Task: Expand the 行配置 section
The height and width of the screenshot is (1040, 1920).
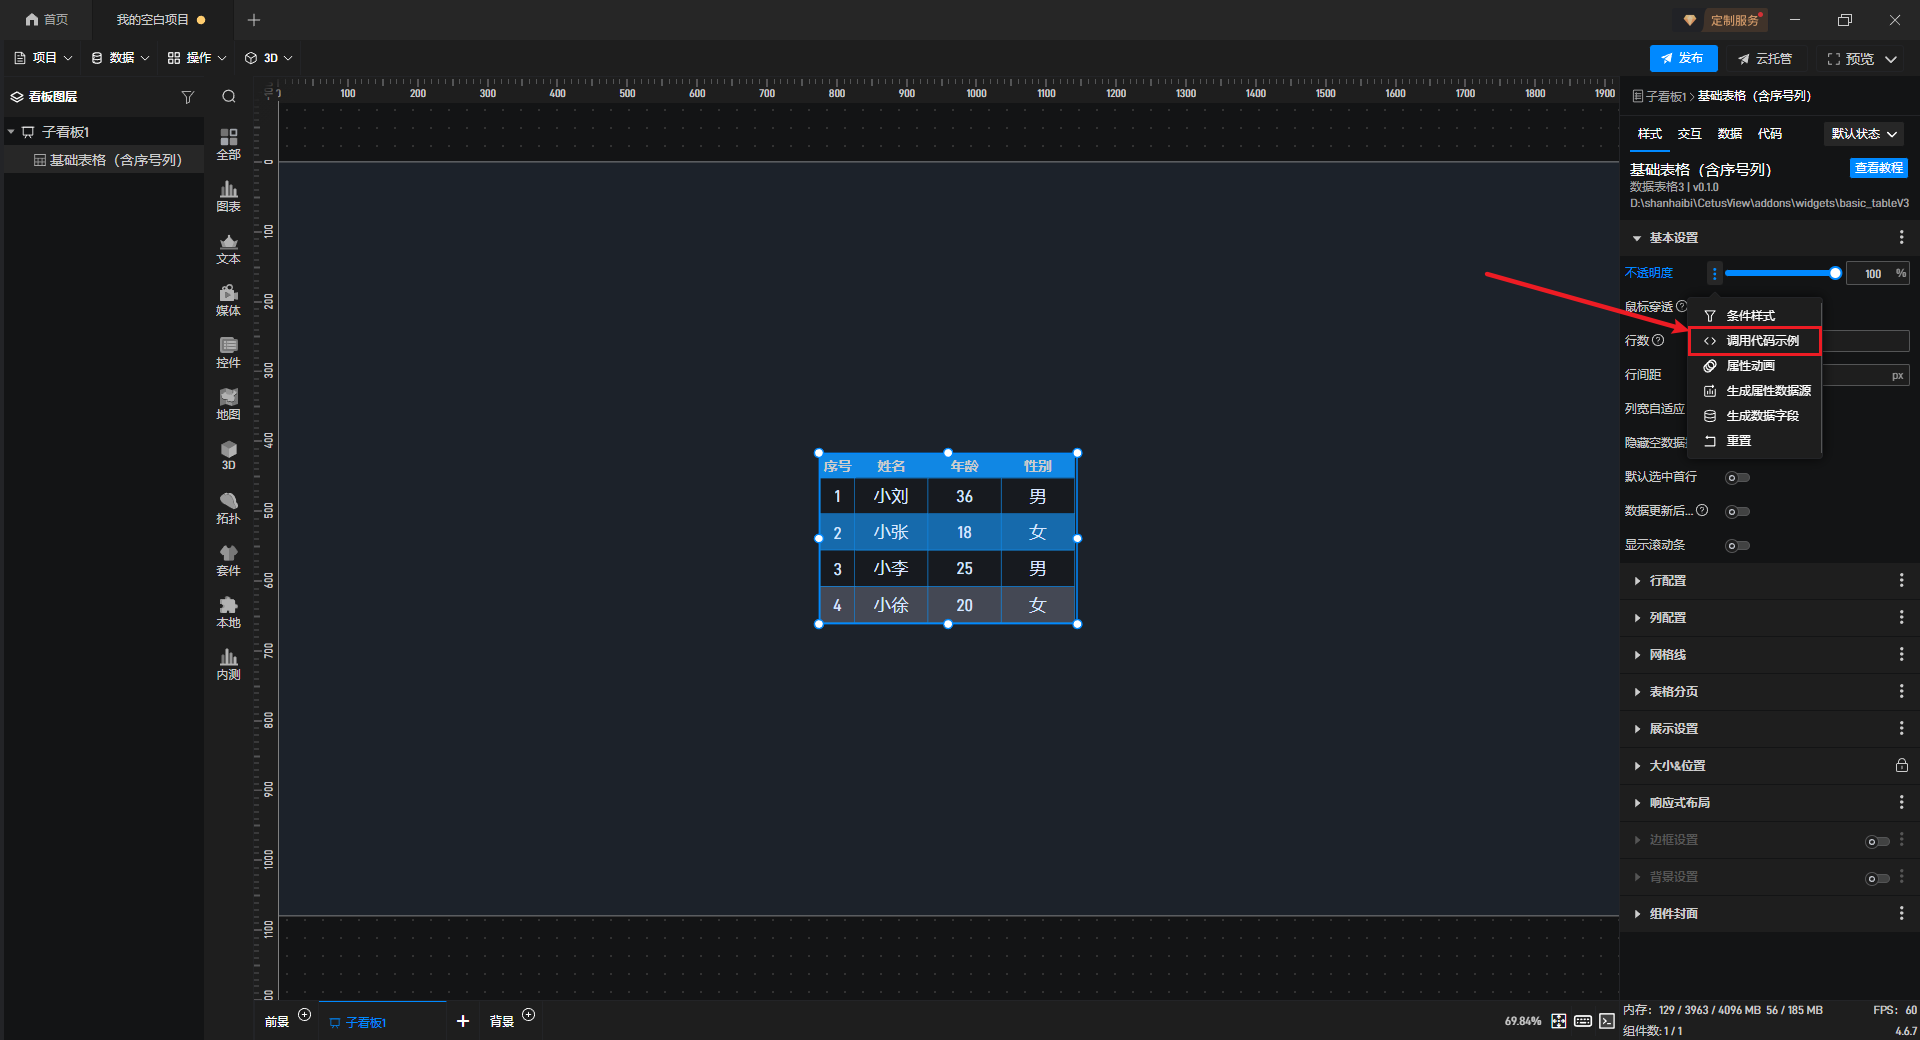Action: point(1667,581)
